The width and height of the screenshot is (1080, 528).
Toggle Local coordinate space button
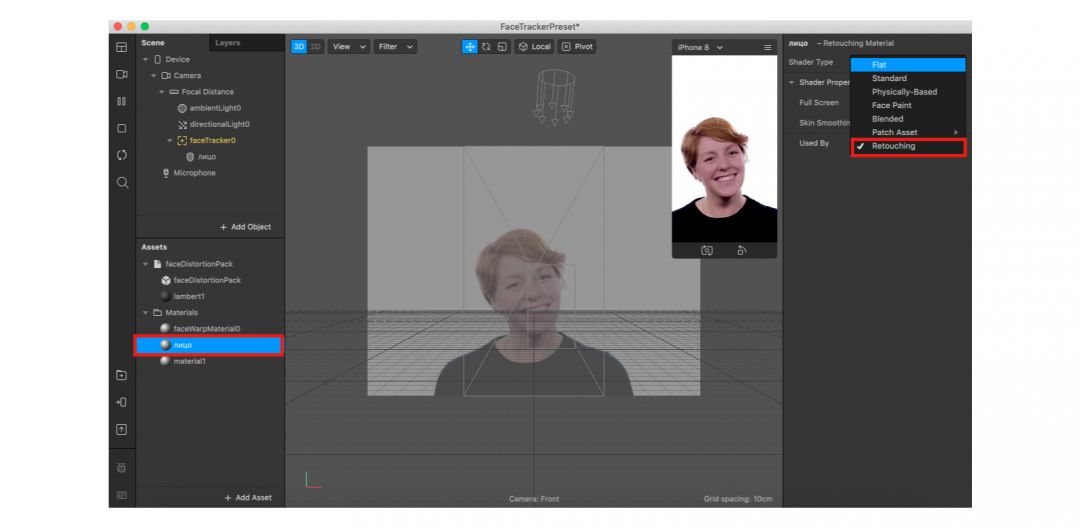click(x=535, y=47)
